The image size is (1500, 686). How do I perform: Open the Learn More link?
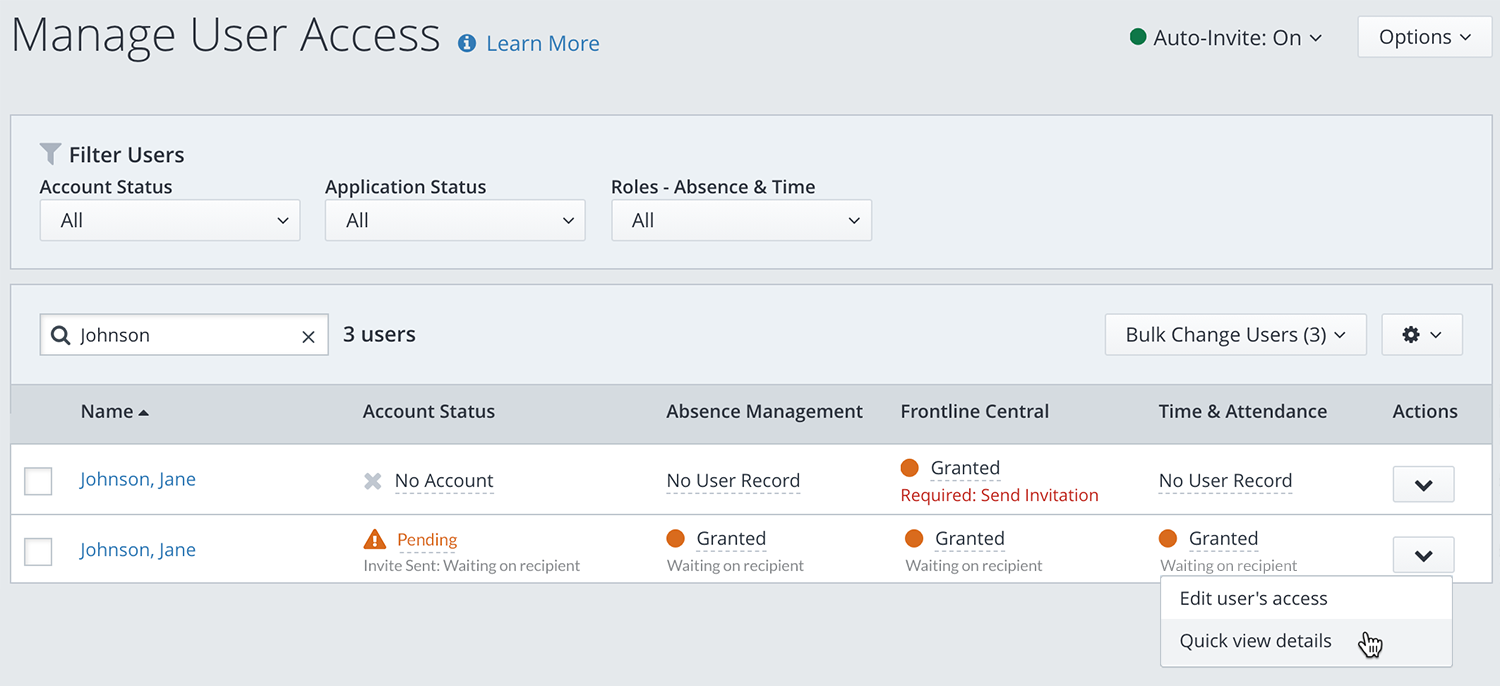click(542, 43)
